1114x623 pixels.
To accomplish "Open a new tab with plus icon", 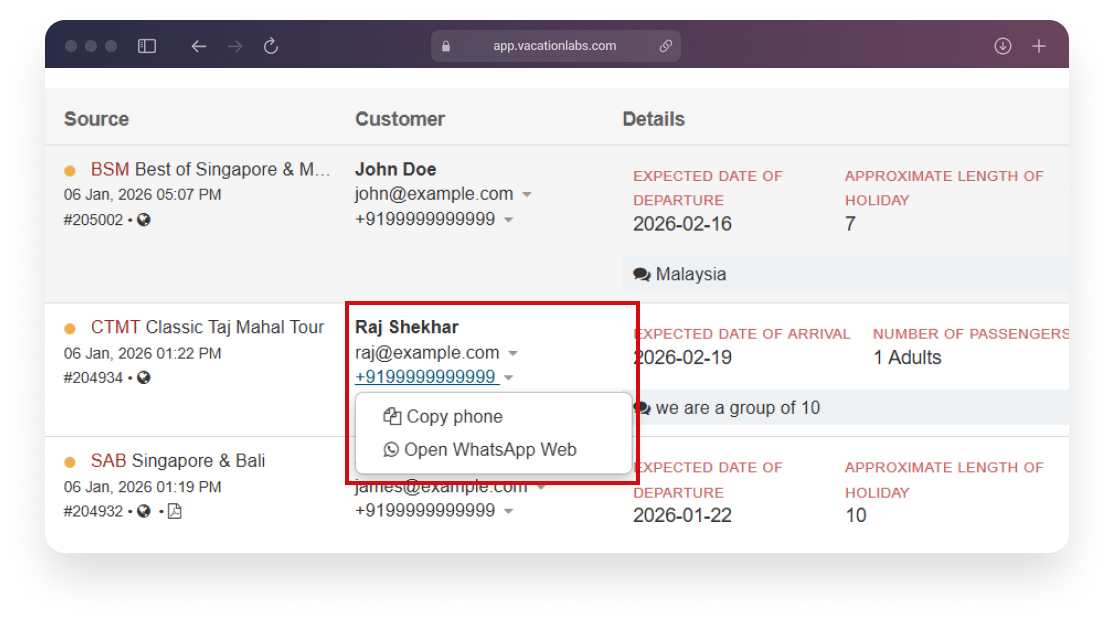I will [1039, 46].
